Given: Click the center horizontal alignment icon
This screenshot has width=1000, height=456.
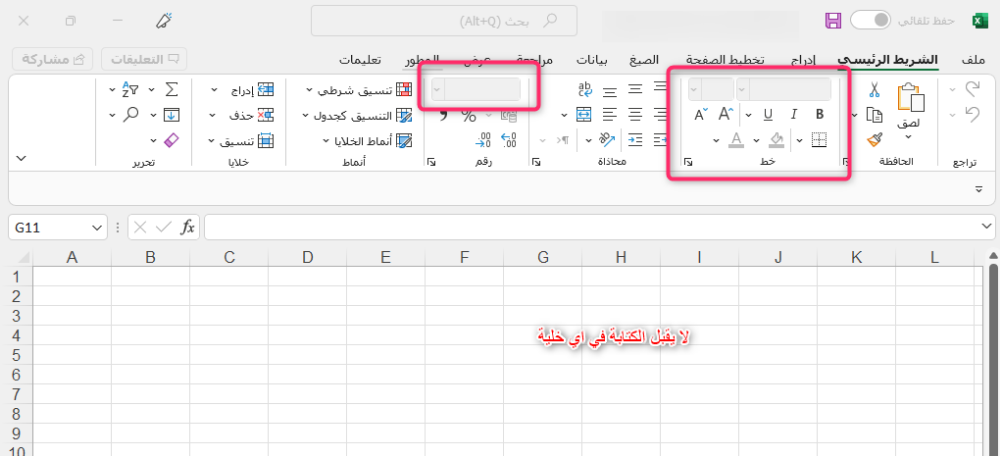Looking at the screenshot, I should tap(635, 115).
